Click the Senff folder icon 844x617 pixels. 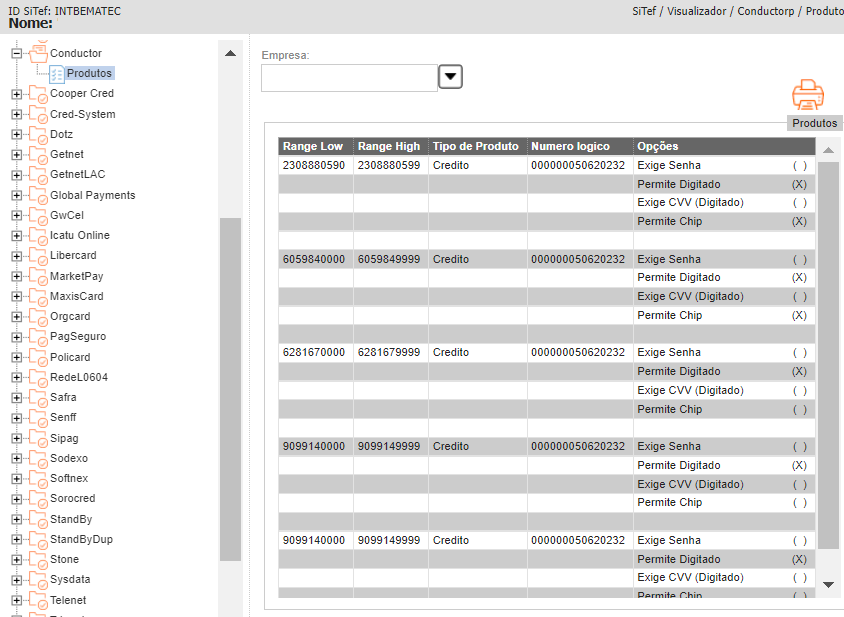[38, 418]
